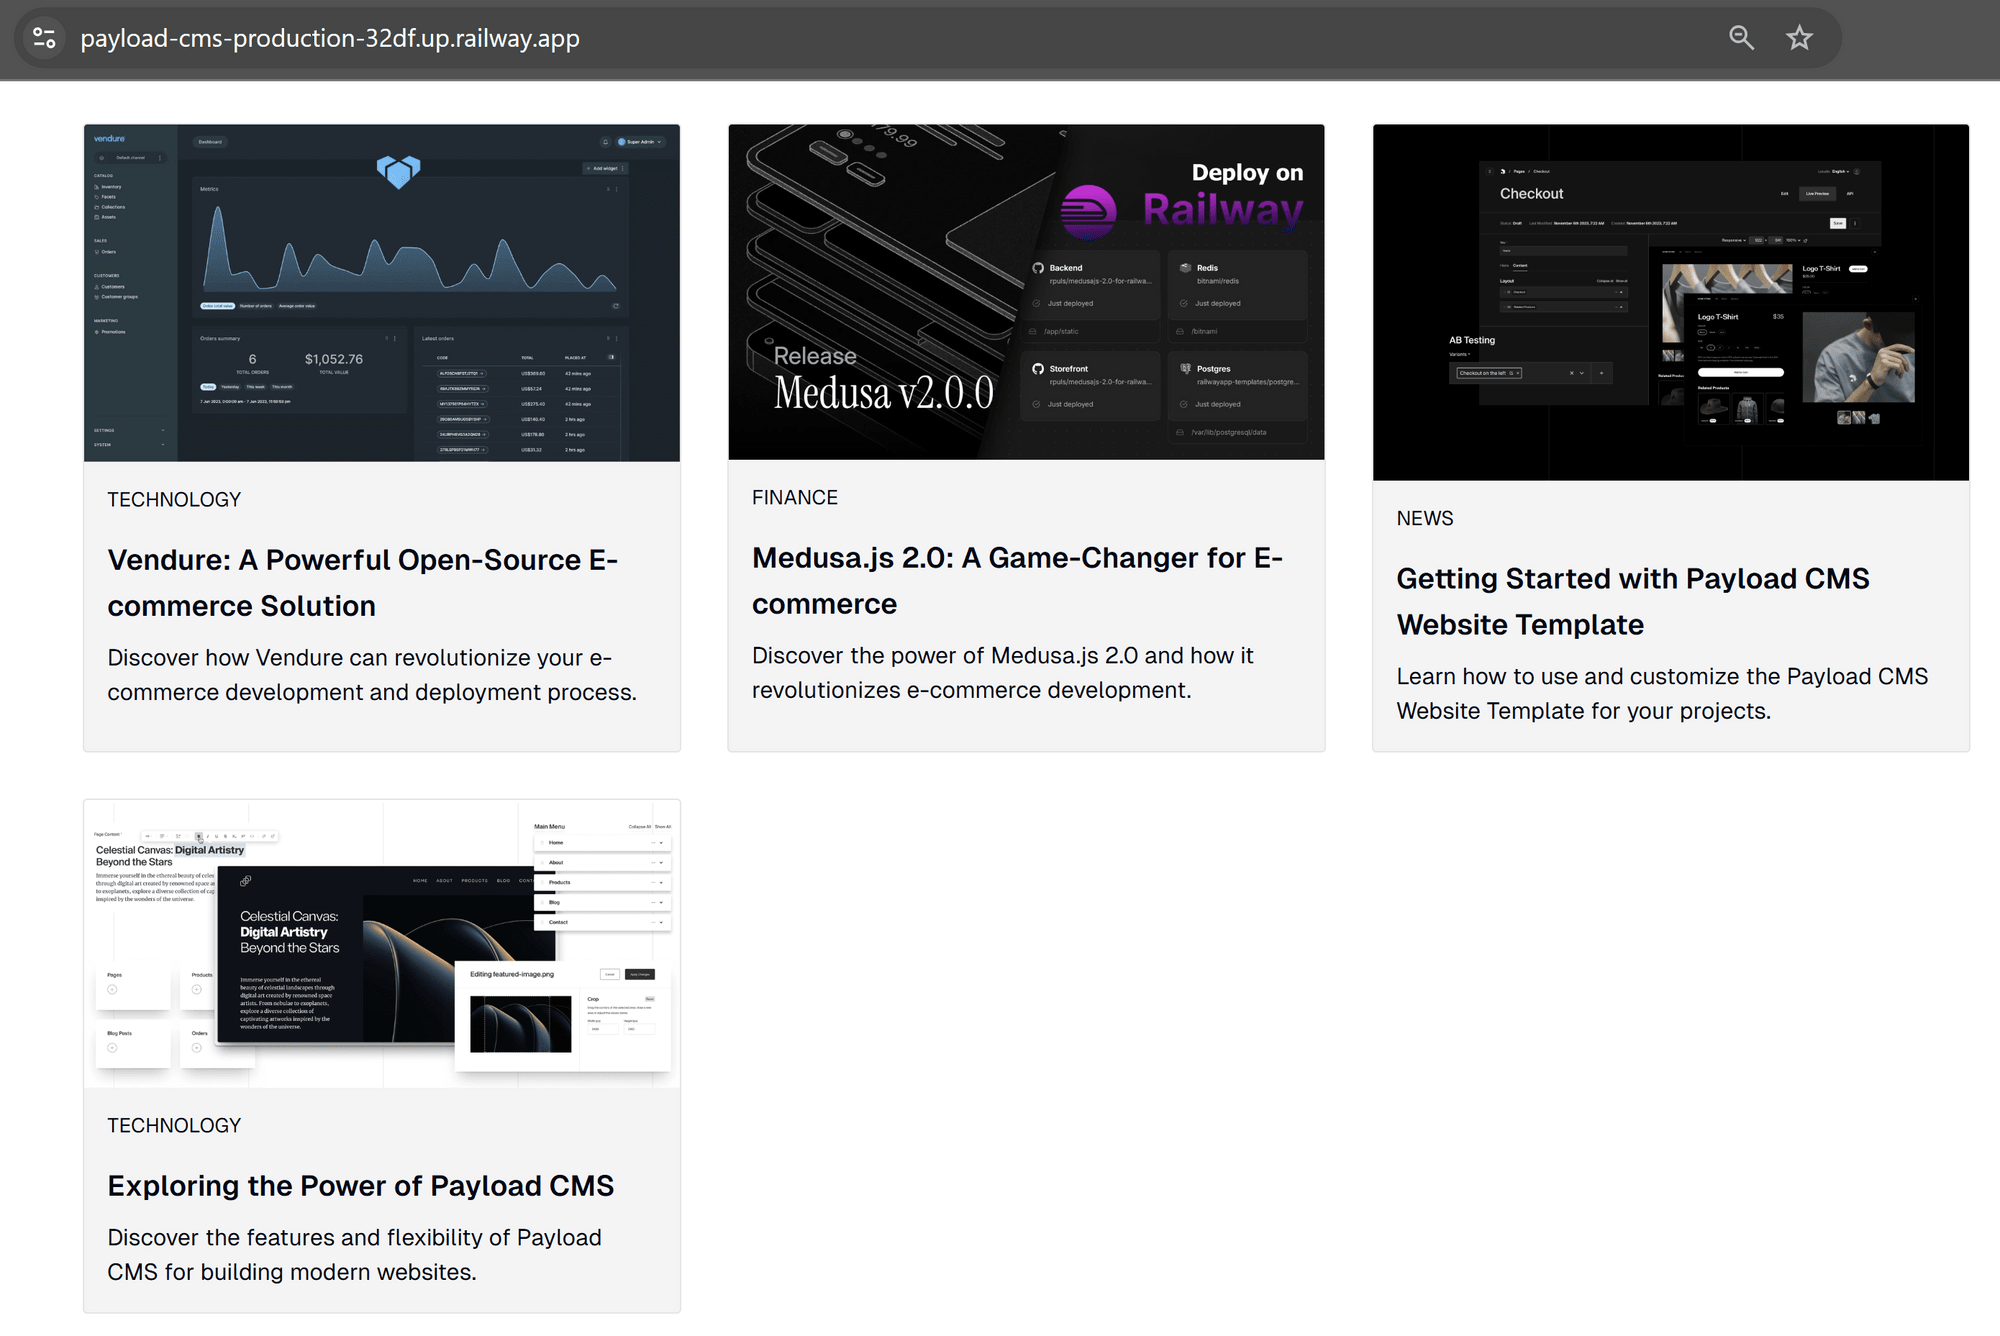Click the browser menu icon
The image size is (2000, 1336).
pyautogui.click(x=43, y=36)
